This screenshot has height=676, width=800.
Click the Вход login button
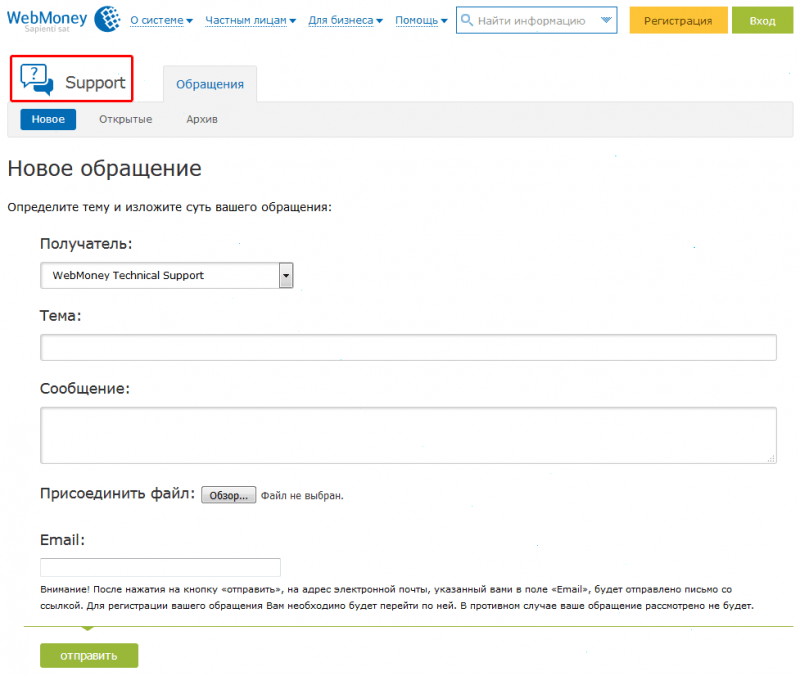pyautogui.click(x=762, y=20)
